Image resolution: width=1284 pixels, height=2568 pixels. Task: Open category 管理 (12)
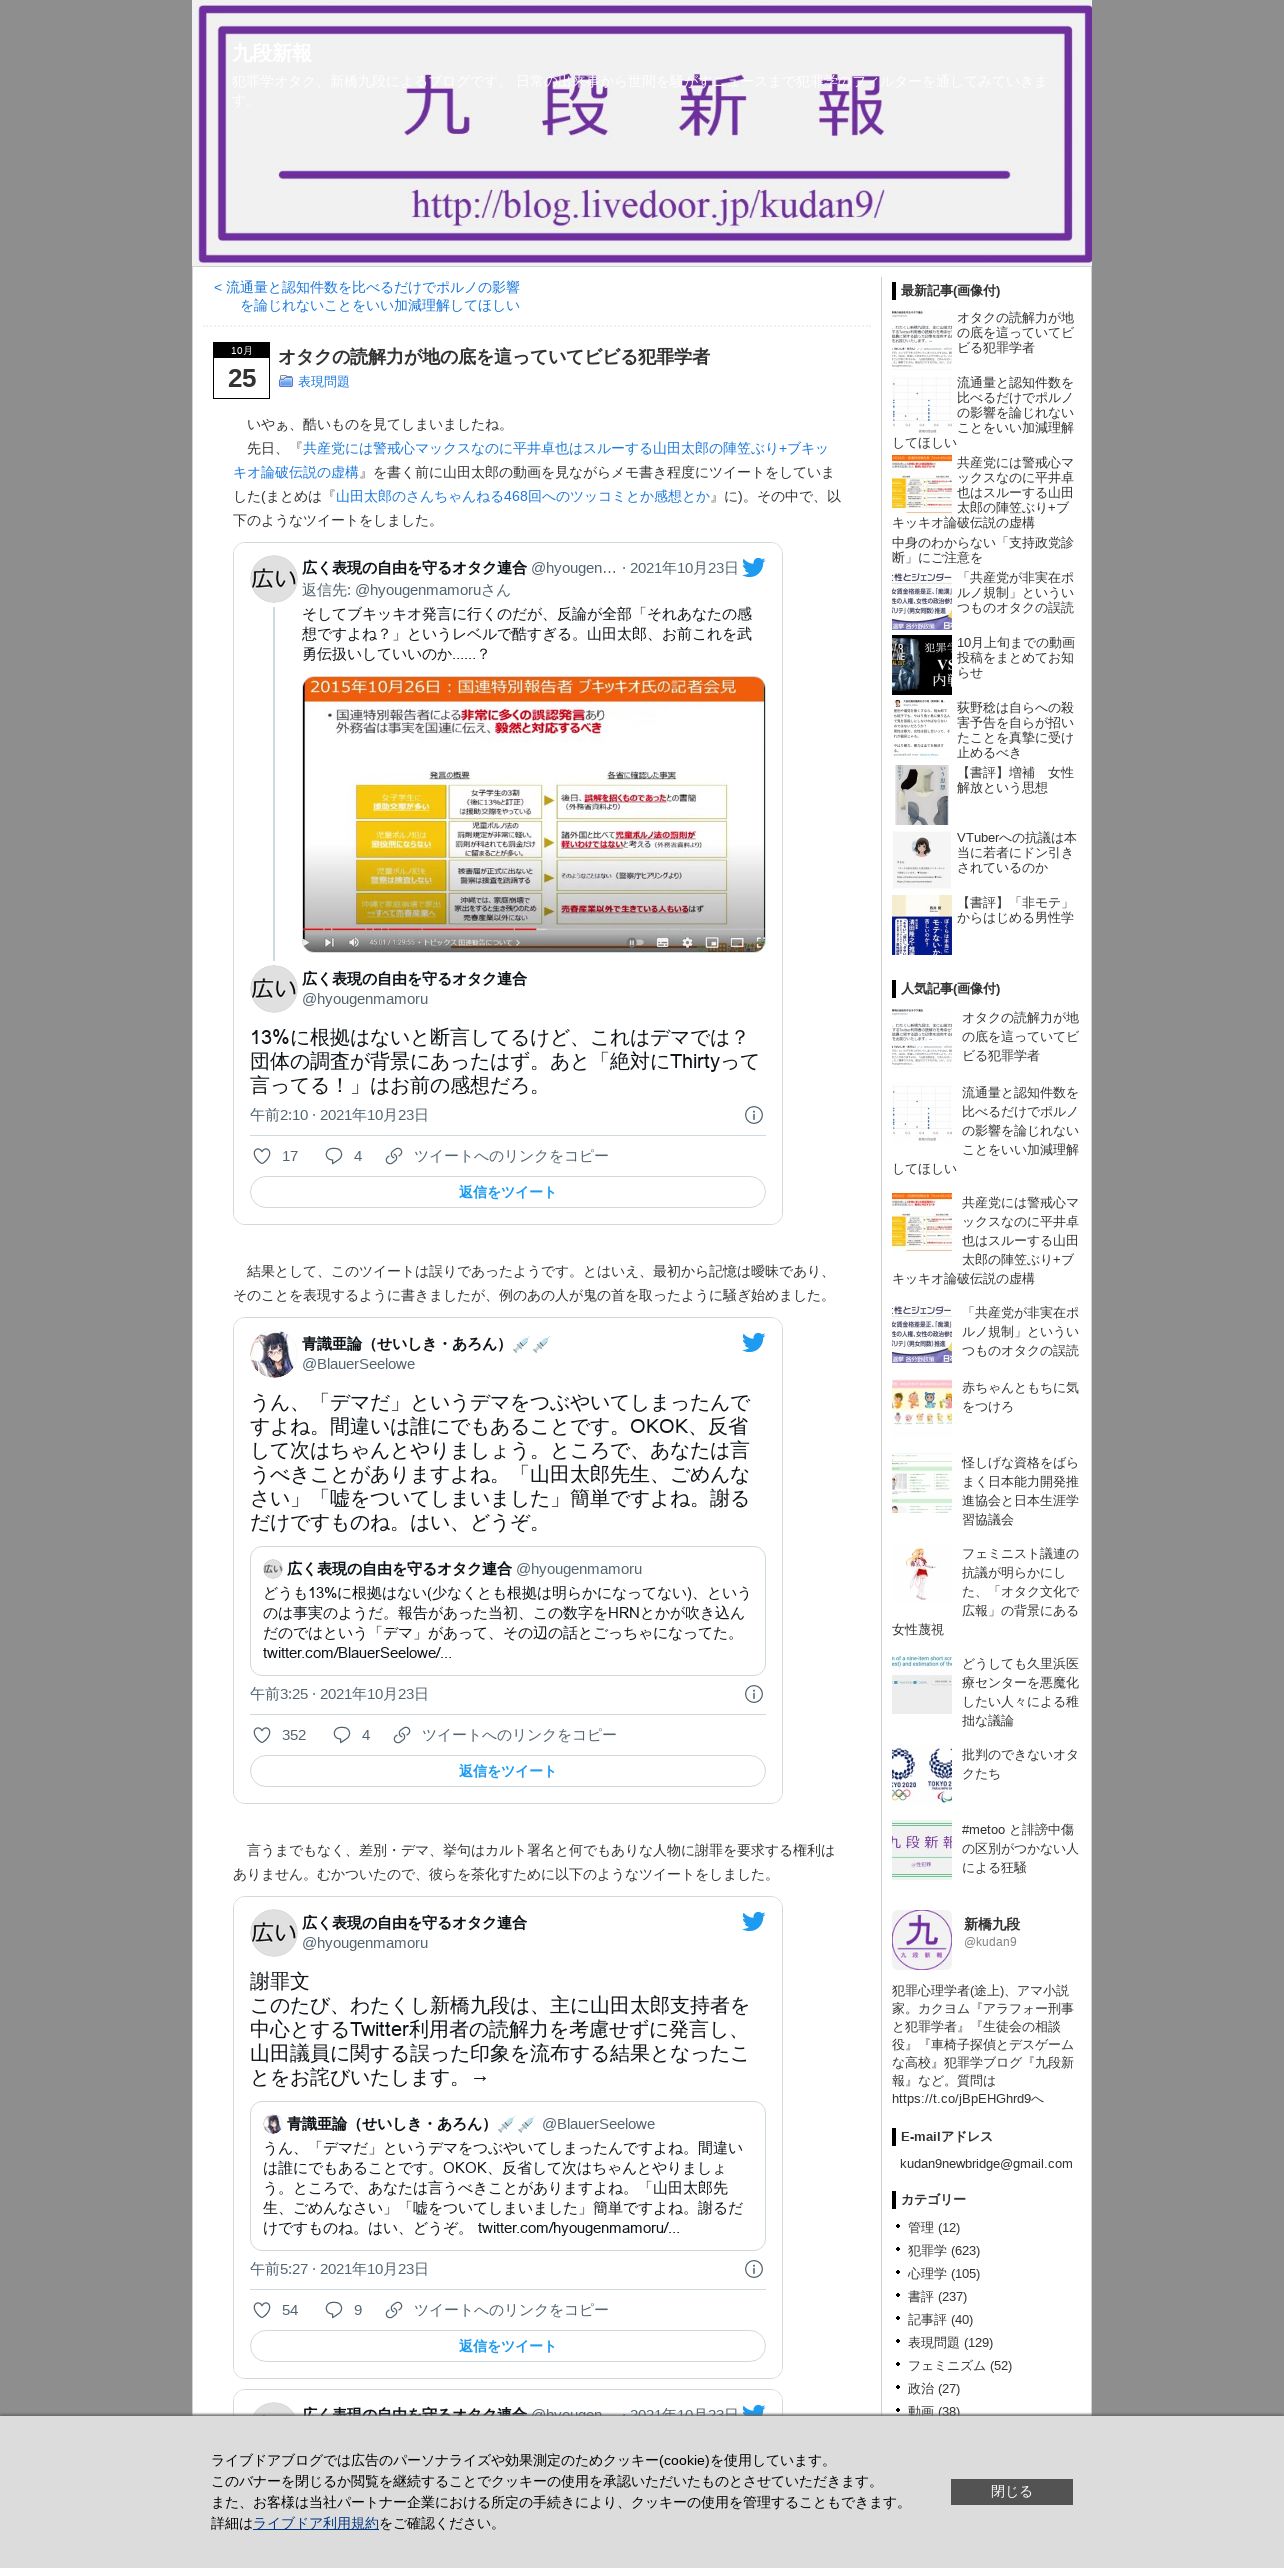tap(934, 2227)
